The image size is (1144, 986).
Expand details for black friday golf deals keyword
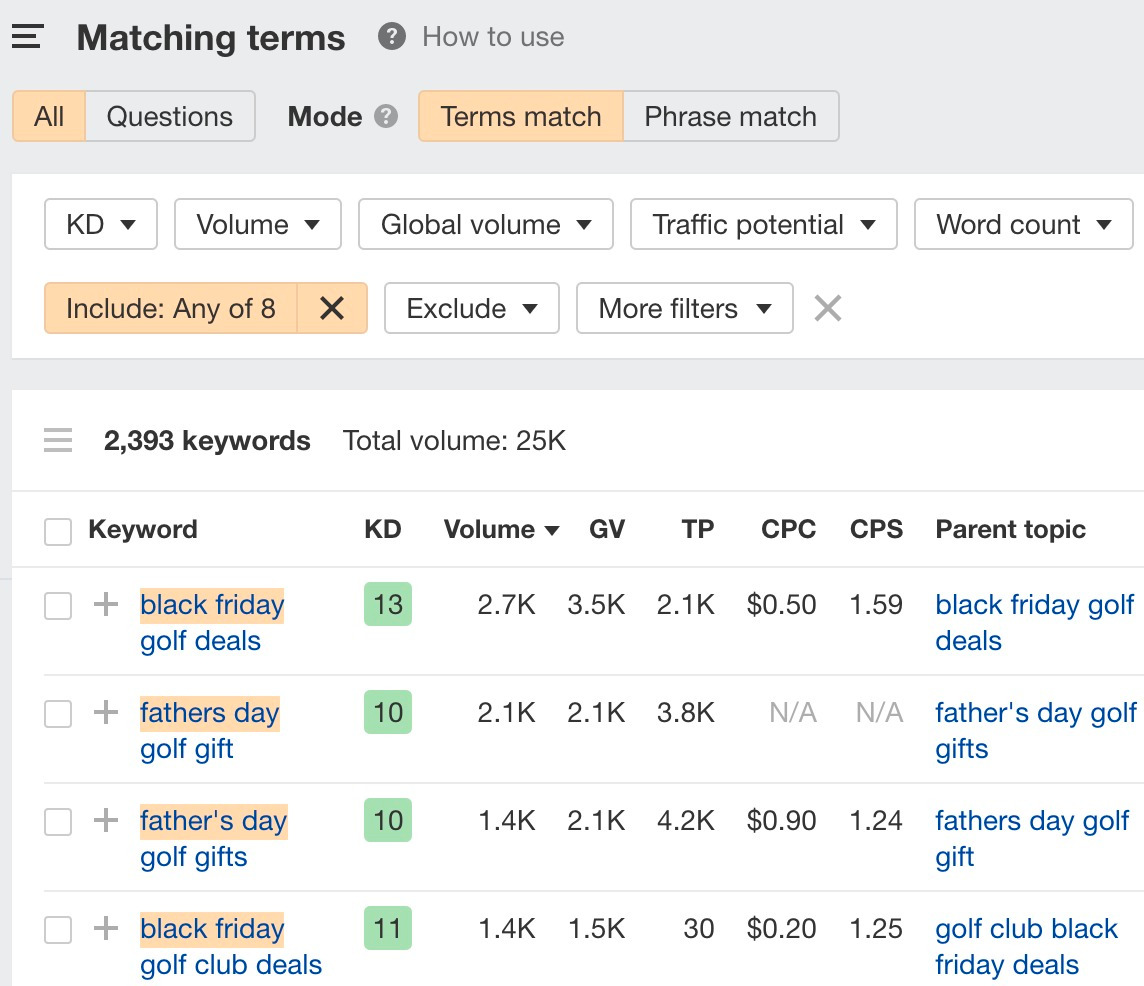[104, 604]
